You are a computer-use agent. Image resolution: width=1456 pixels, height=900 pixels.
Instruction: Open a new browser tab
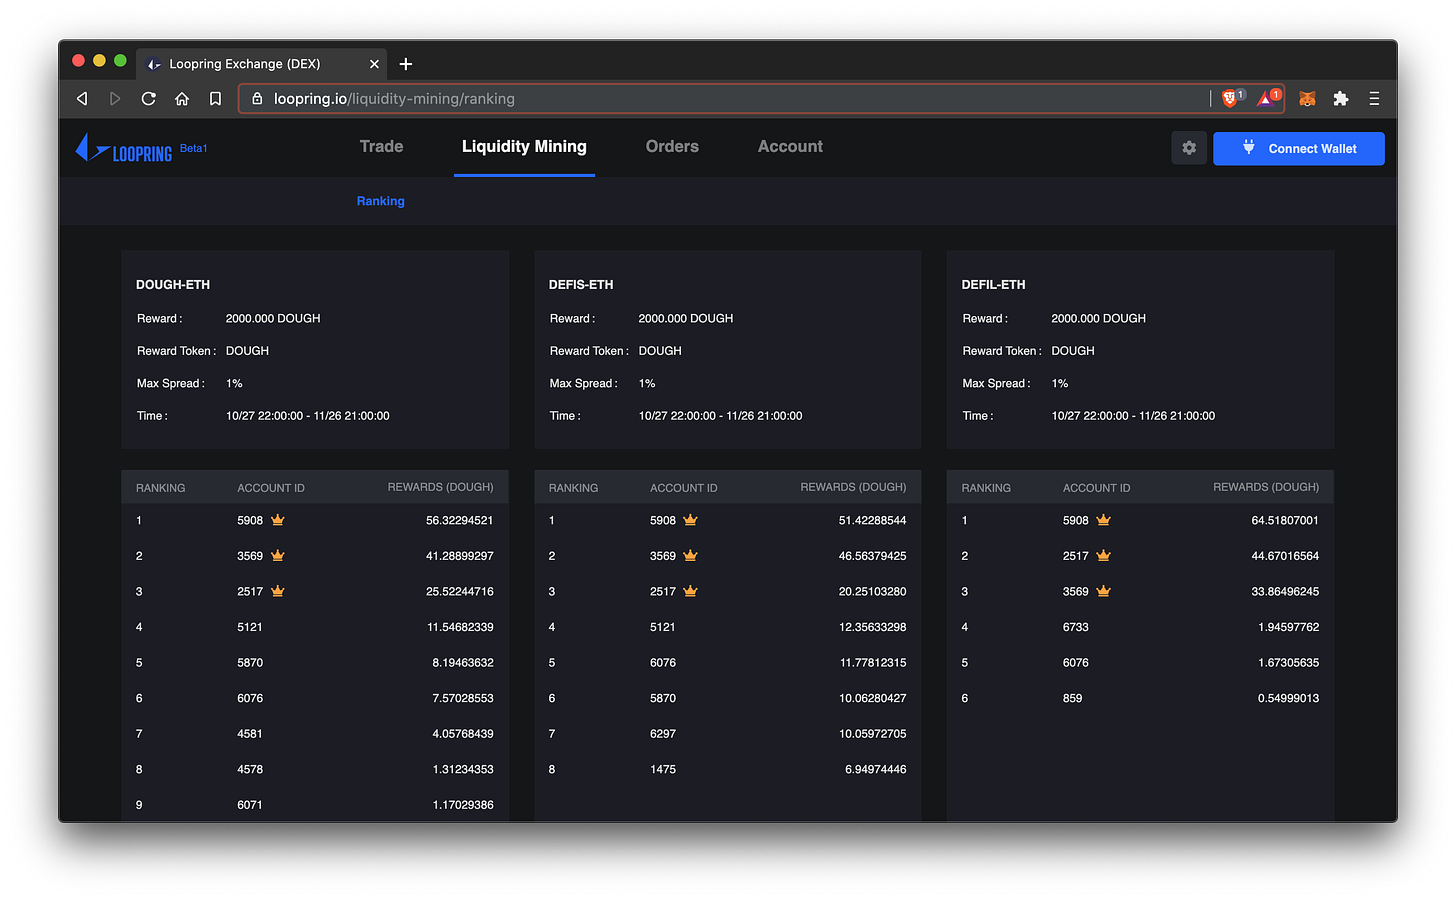pos(406,64)
